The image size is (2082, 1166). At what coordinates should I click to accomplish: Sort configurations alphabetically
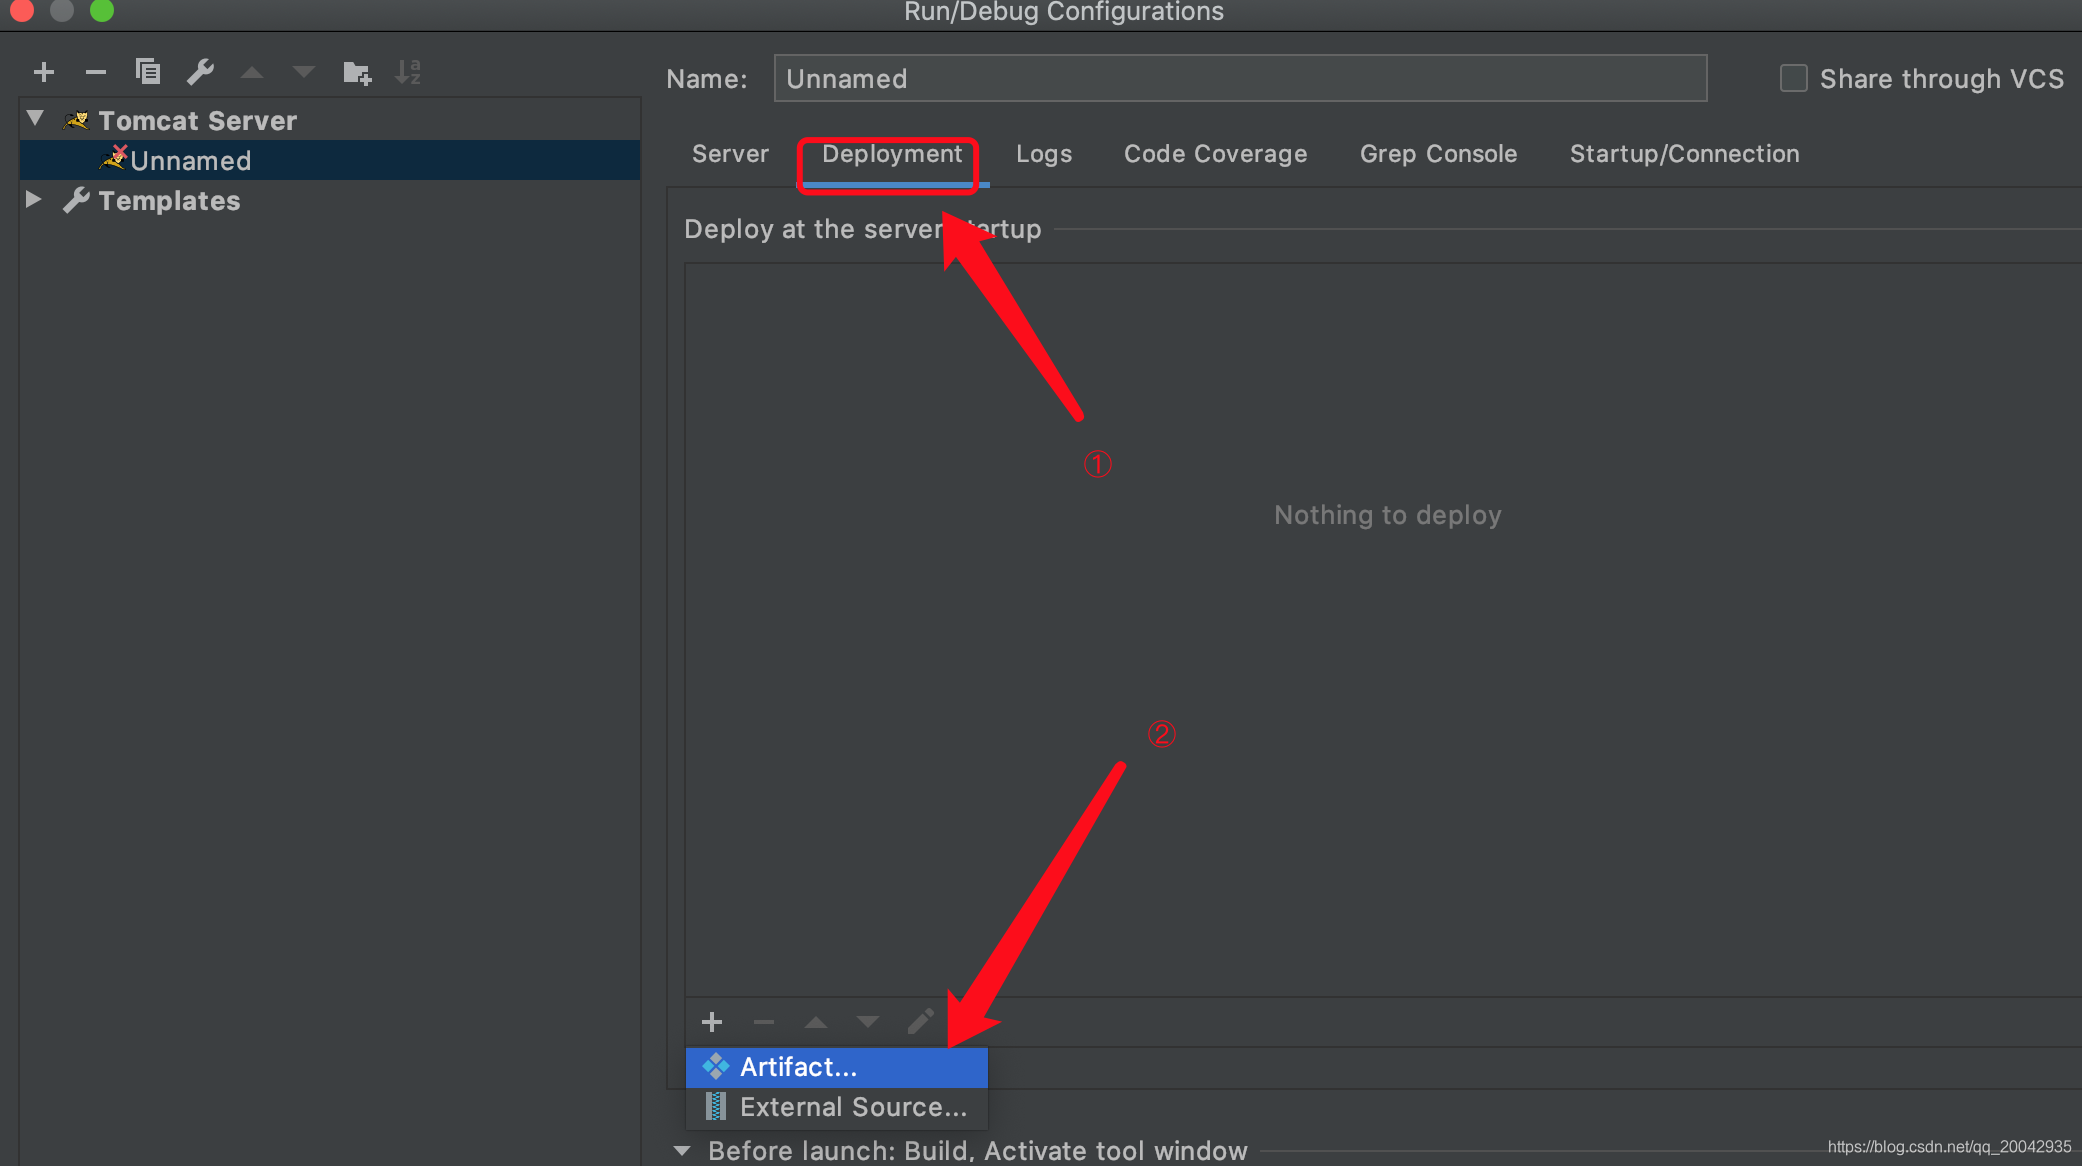pos(408,72)
